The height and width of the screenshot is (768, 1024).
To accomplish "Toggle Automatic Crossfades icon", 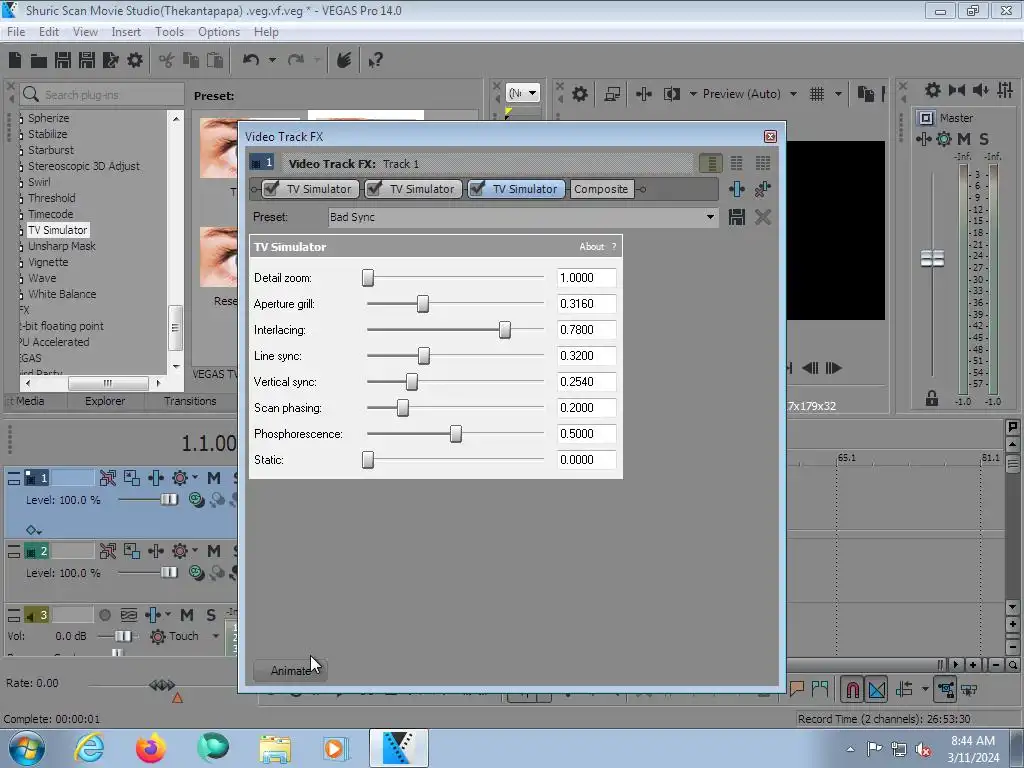I will coord(876,690).
